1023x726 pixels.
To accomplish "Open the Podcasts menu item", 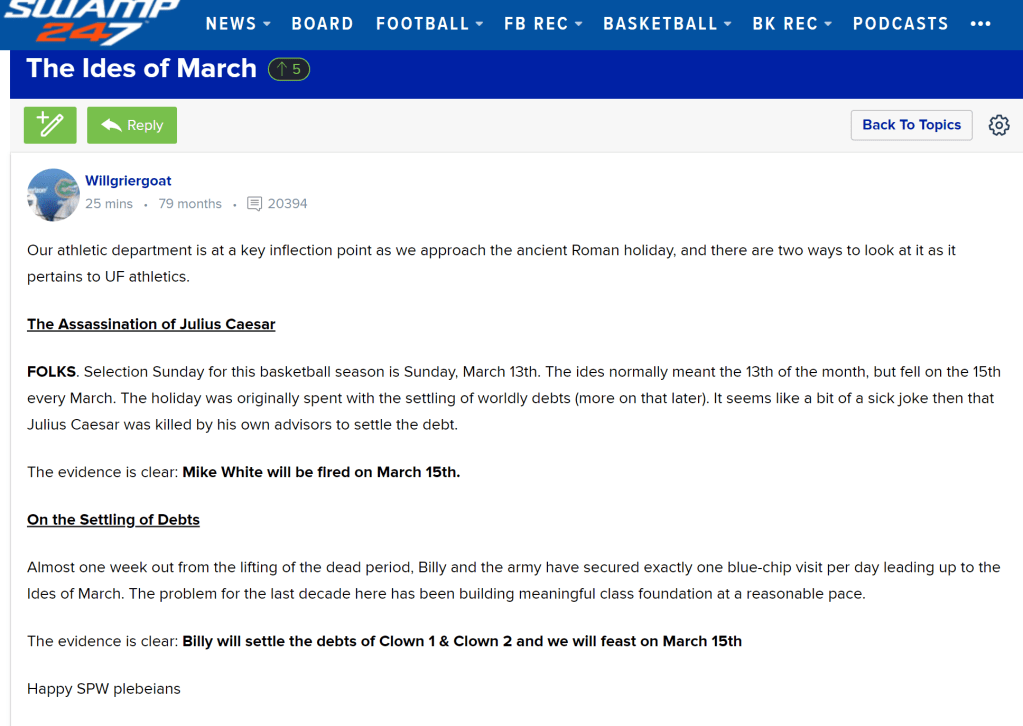I will point(900,24).
